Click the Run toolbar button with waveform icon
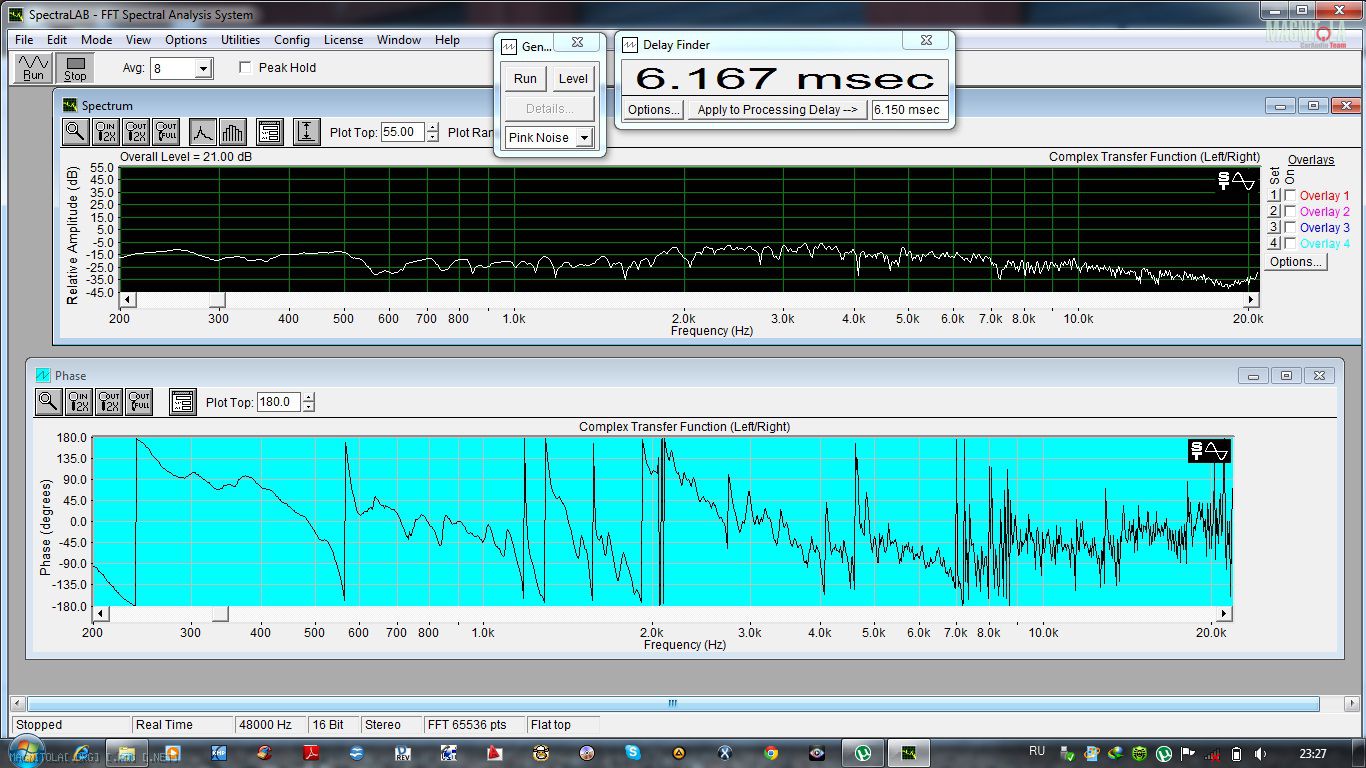Viewport: 1366px width, 768px height. point(33,68)
